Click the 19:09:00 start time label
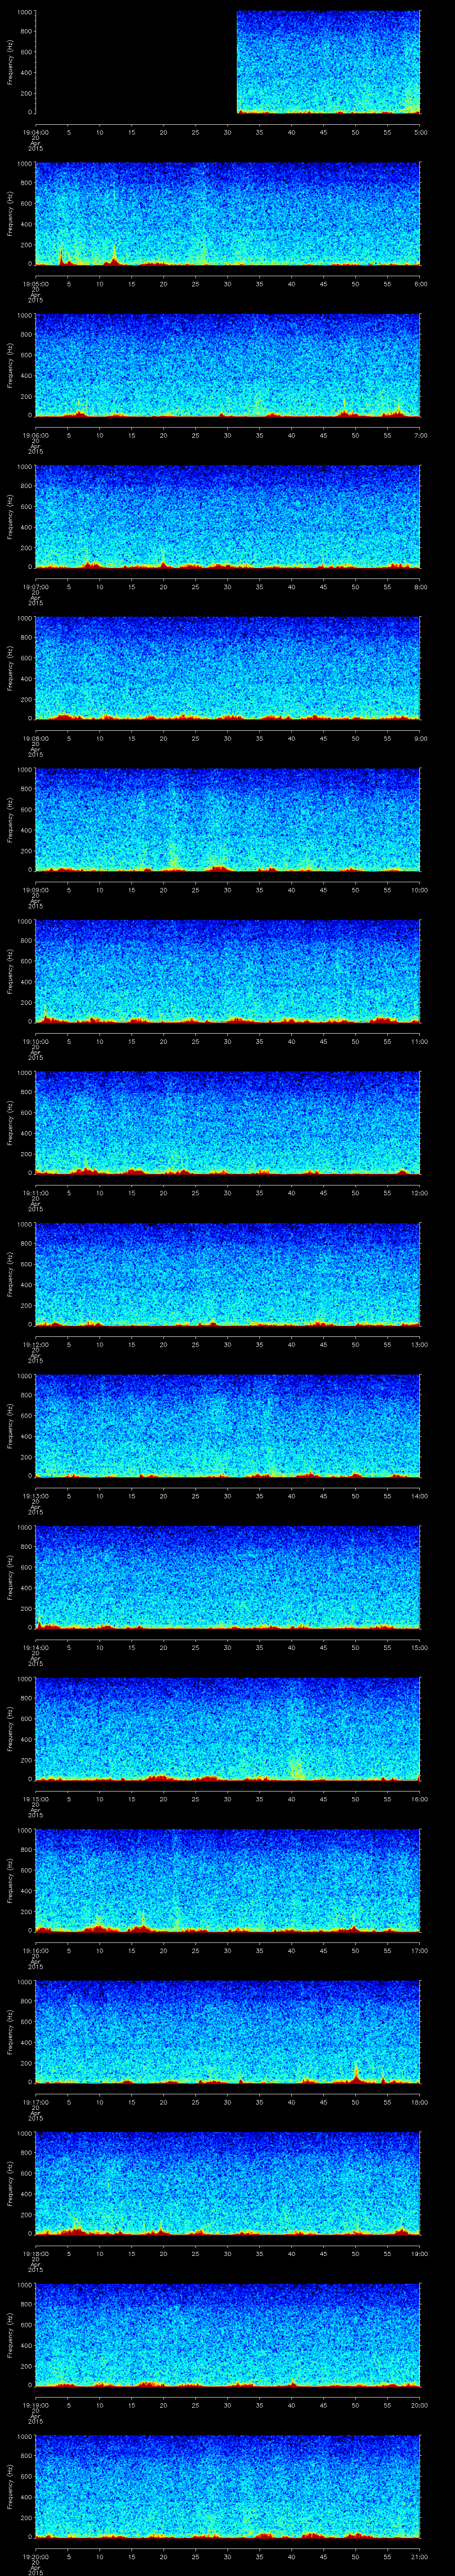The width and height of the screenshot is (455, 2576). click(x=35, y=890)
